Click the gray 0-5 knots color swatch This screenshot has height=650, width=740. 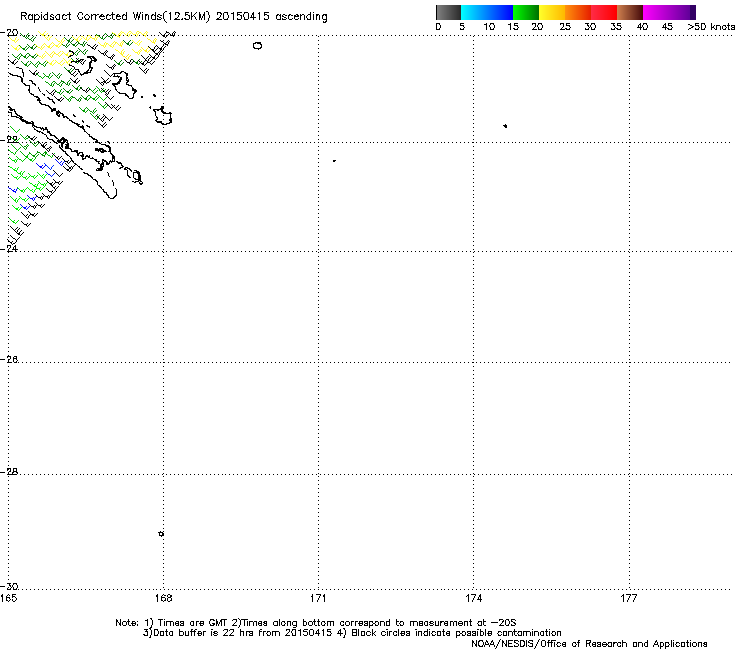click(x=448, y=12)
